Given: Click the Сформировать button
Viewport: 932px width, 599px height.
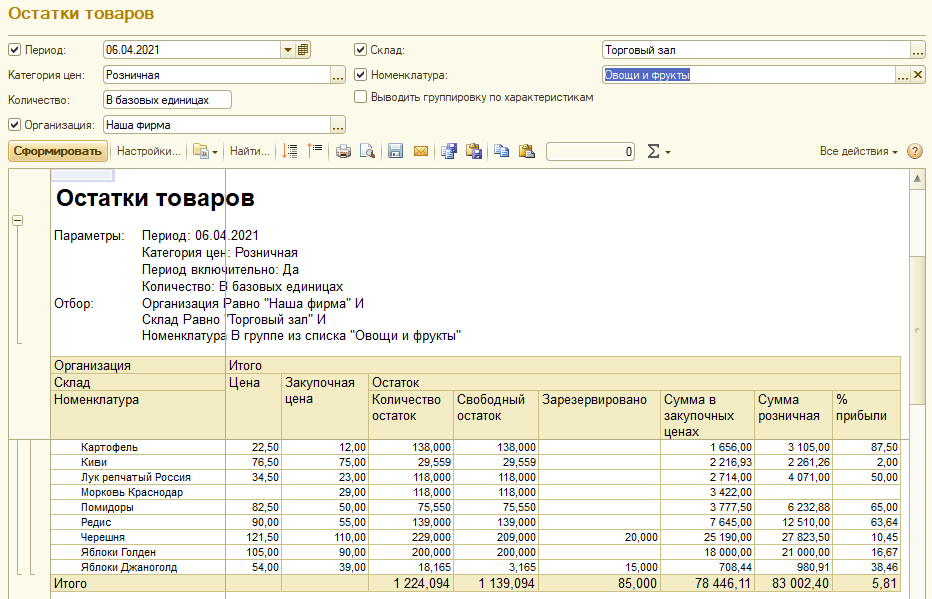Looking at the screenshot, I should 58,151.
